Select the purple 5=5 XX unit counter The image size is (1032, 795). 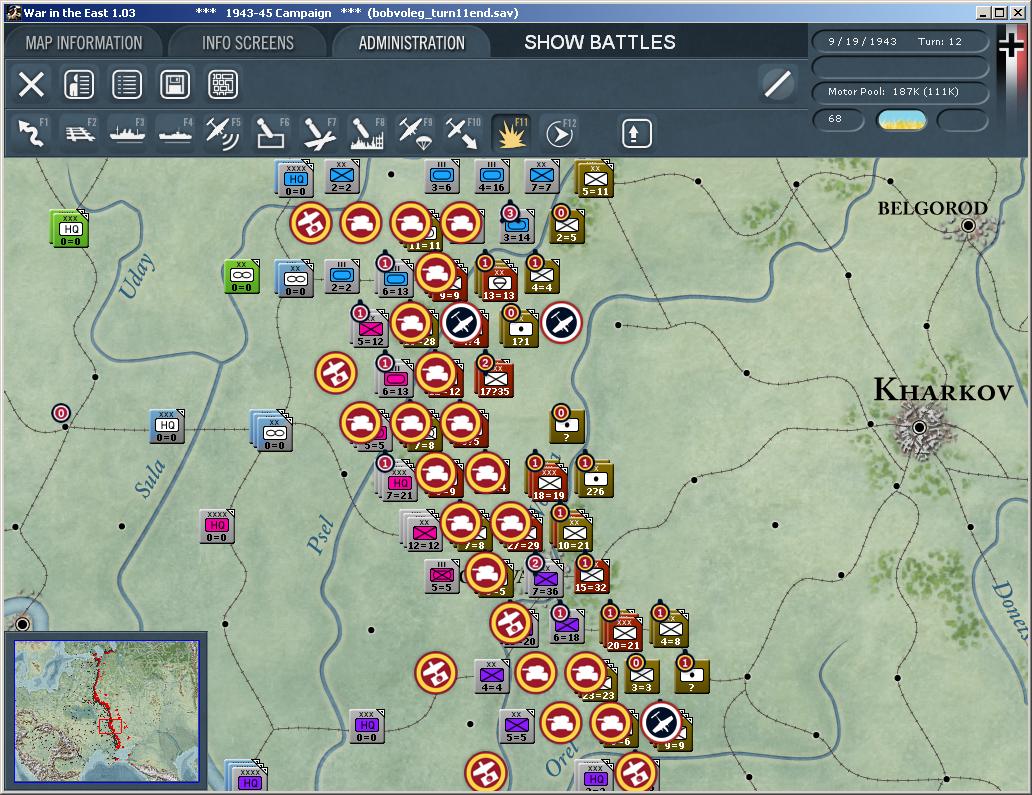517,727
